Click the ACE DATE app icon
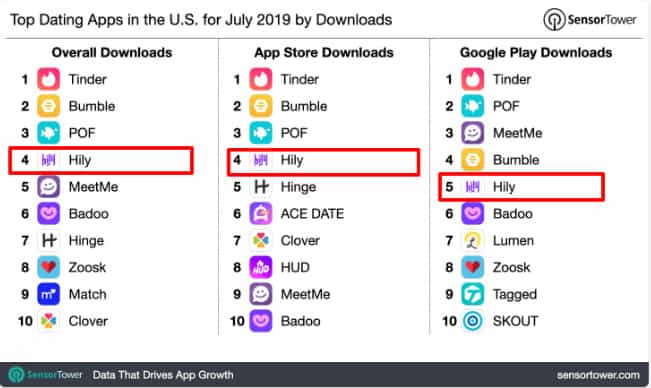The height and width of the screenshot is (388, 651). pos(261,214)
